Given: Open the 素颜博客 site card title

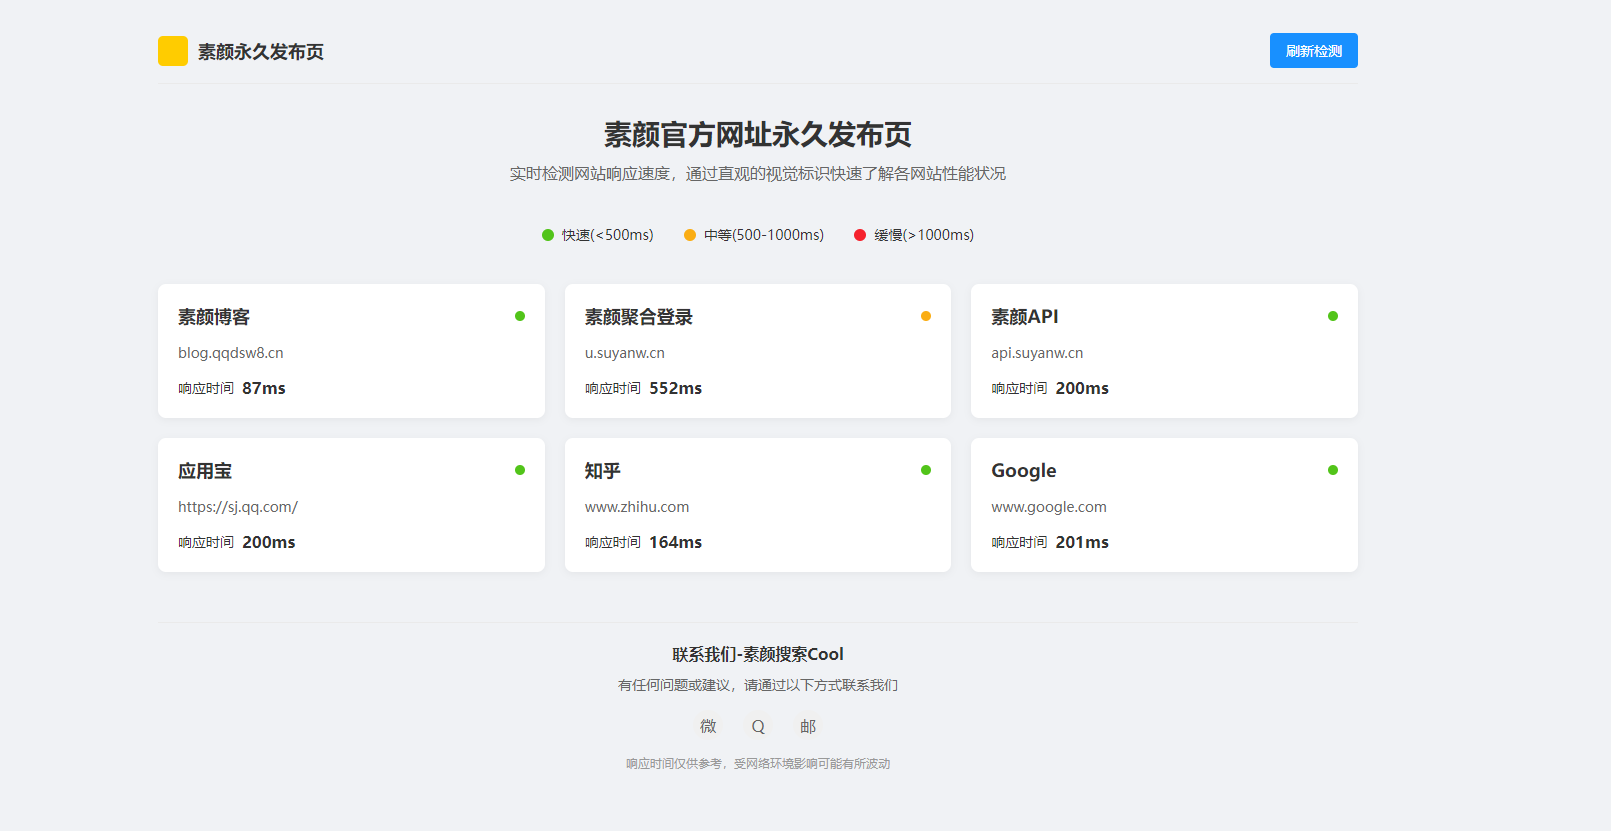Looking at the screenshot, I should click(214, 317).
